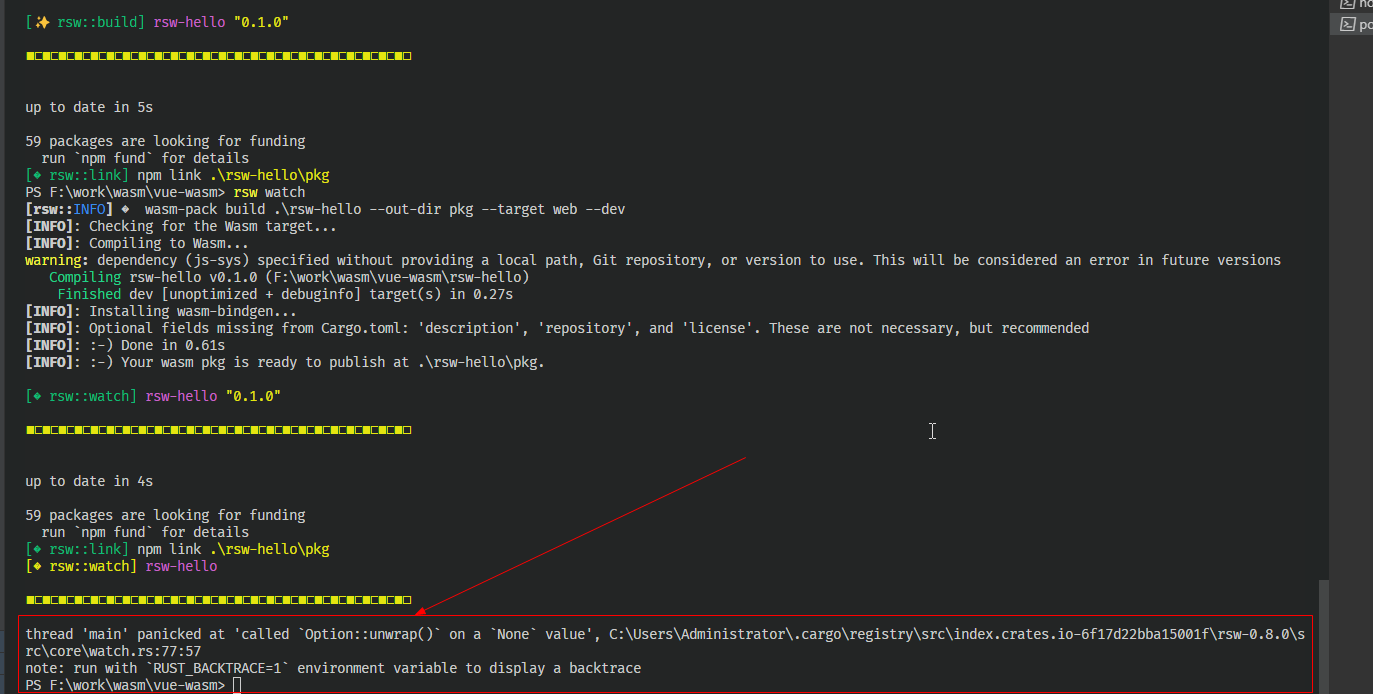Image resolution: width=1373 pixels, height=694 pixels.
Task: Click 'Optional fields missing from Cargo.toml' line
Action: 557,328
